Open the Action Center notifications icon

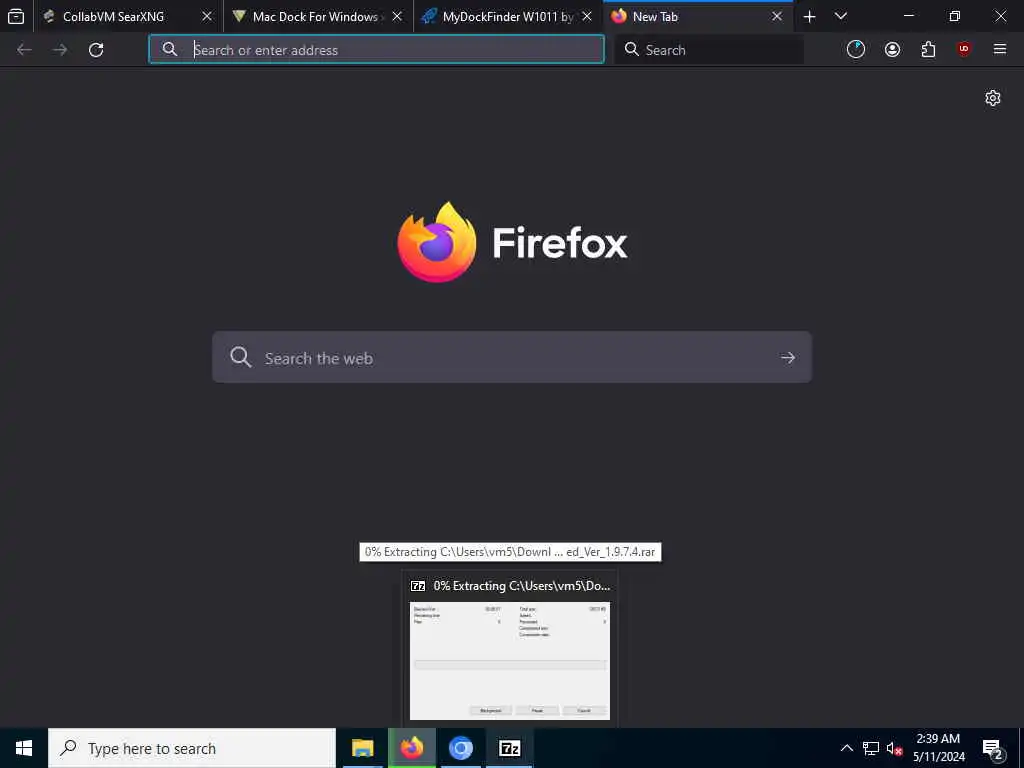[993, 748]
